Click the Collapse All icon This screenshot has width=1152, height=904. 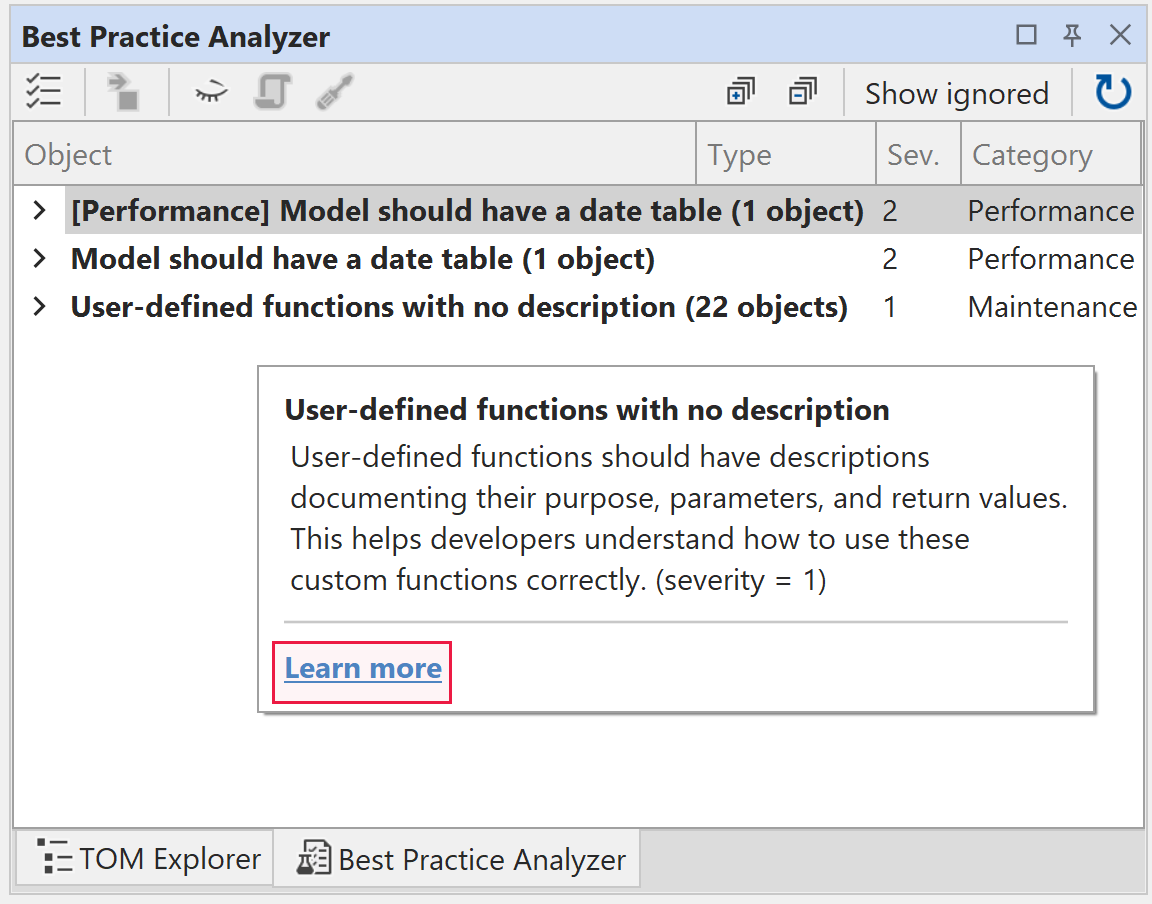(802, 91)
